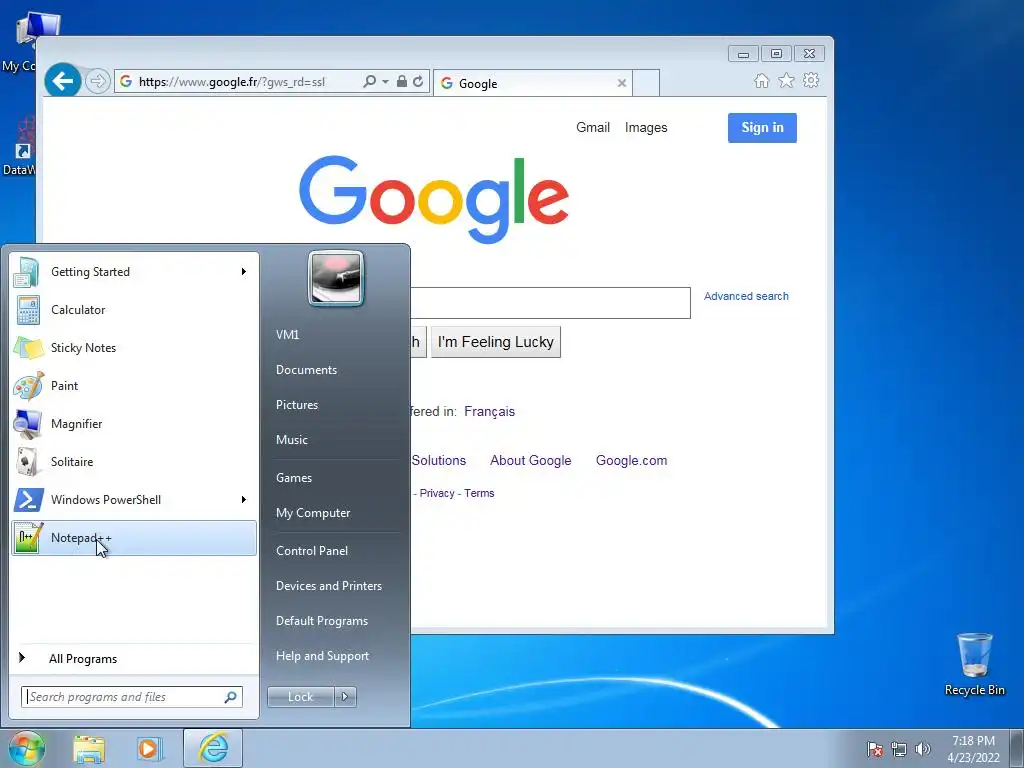This screenshot has width=1024, height=768.
Task: Open My Computer from the Start menu
Action: click(x=313, y=513)
